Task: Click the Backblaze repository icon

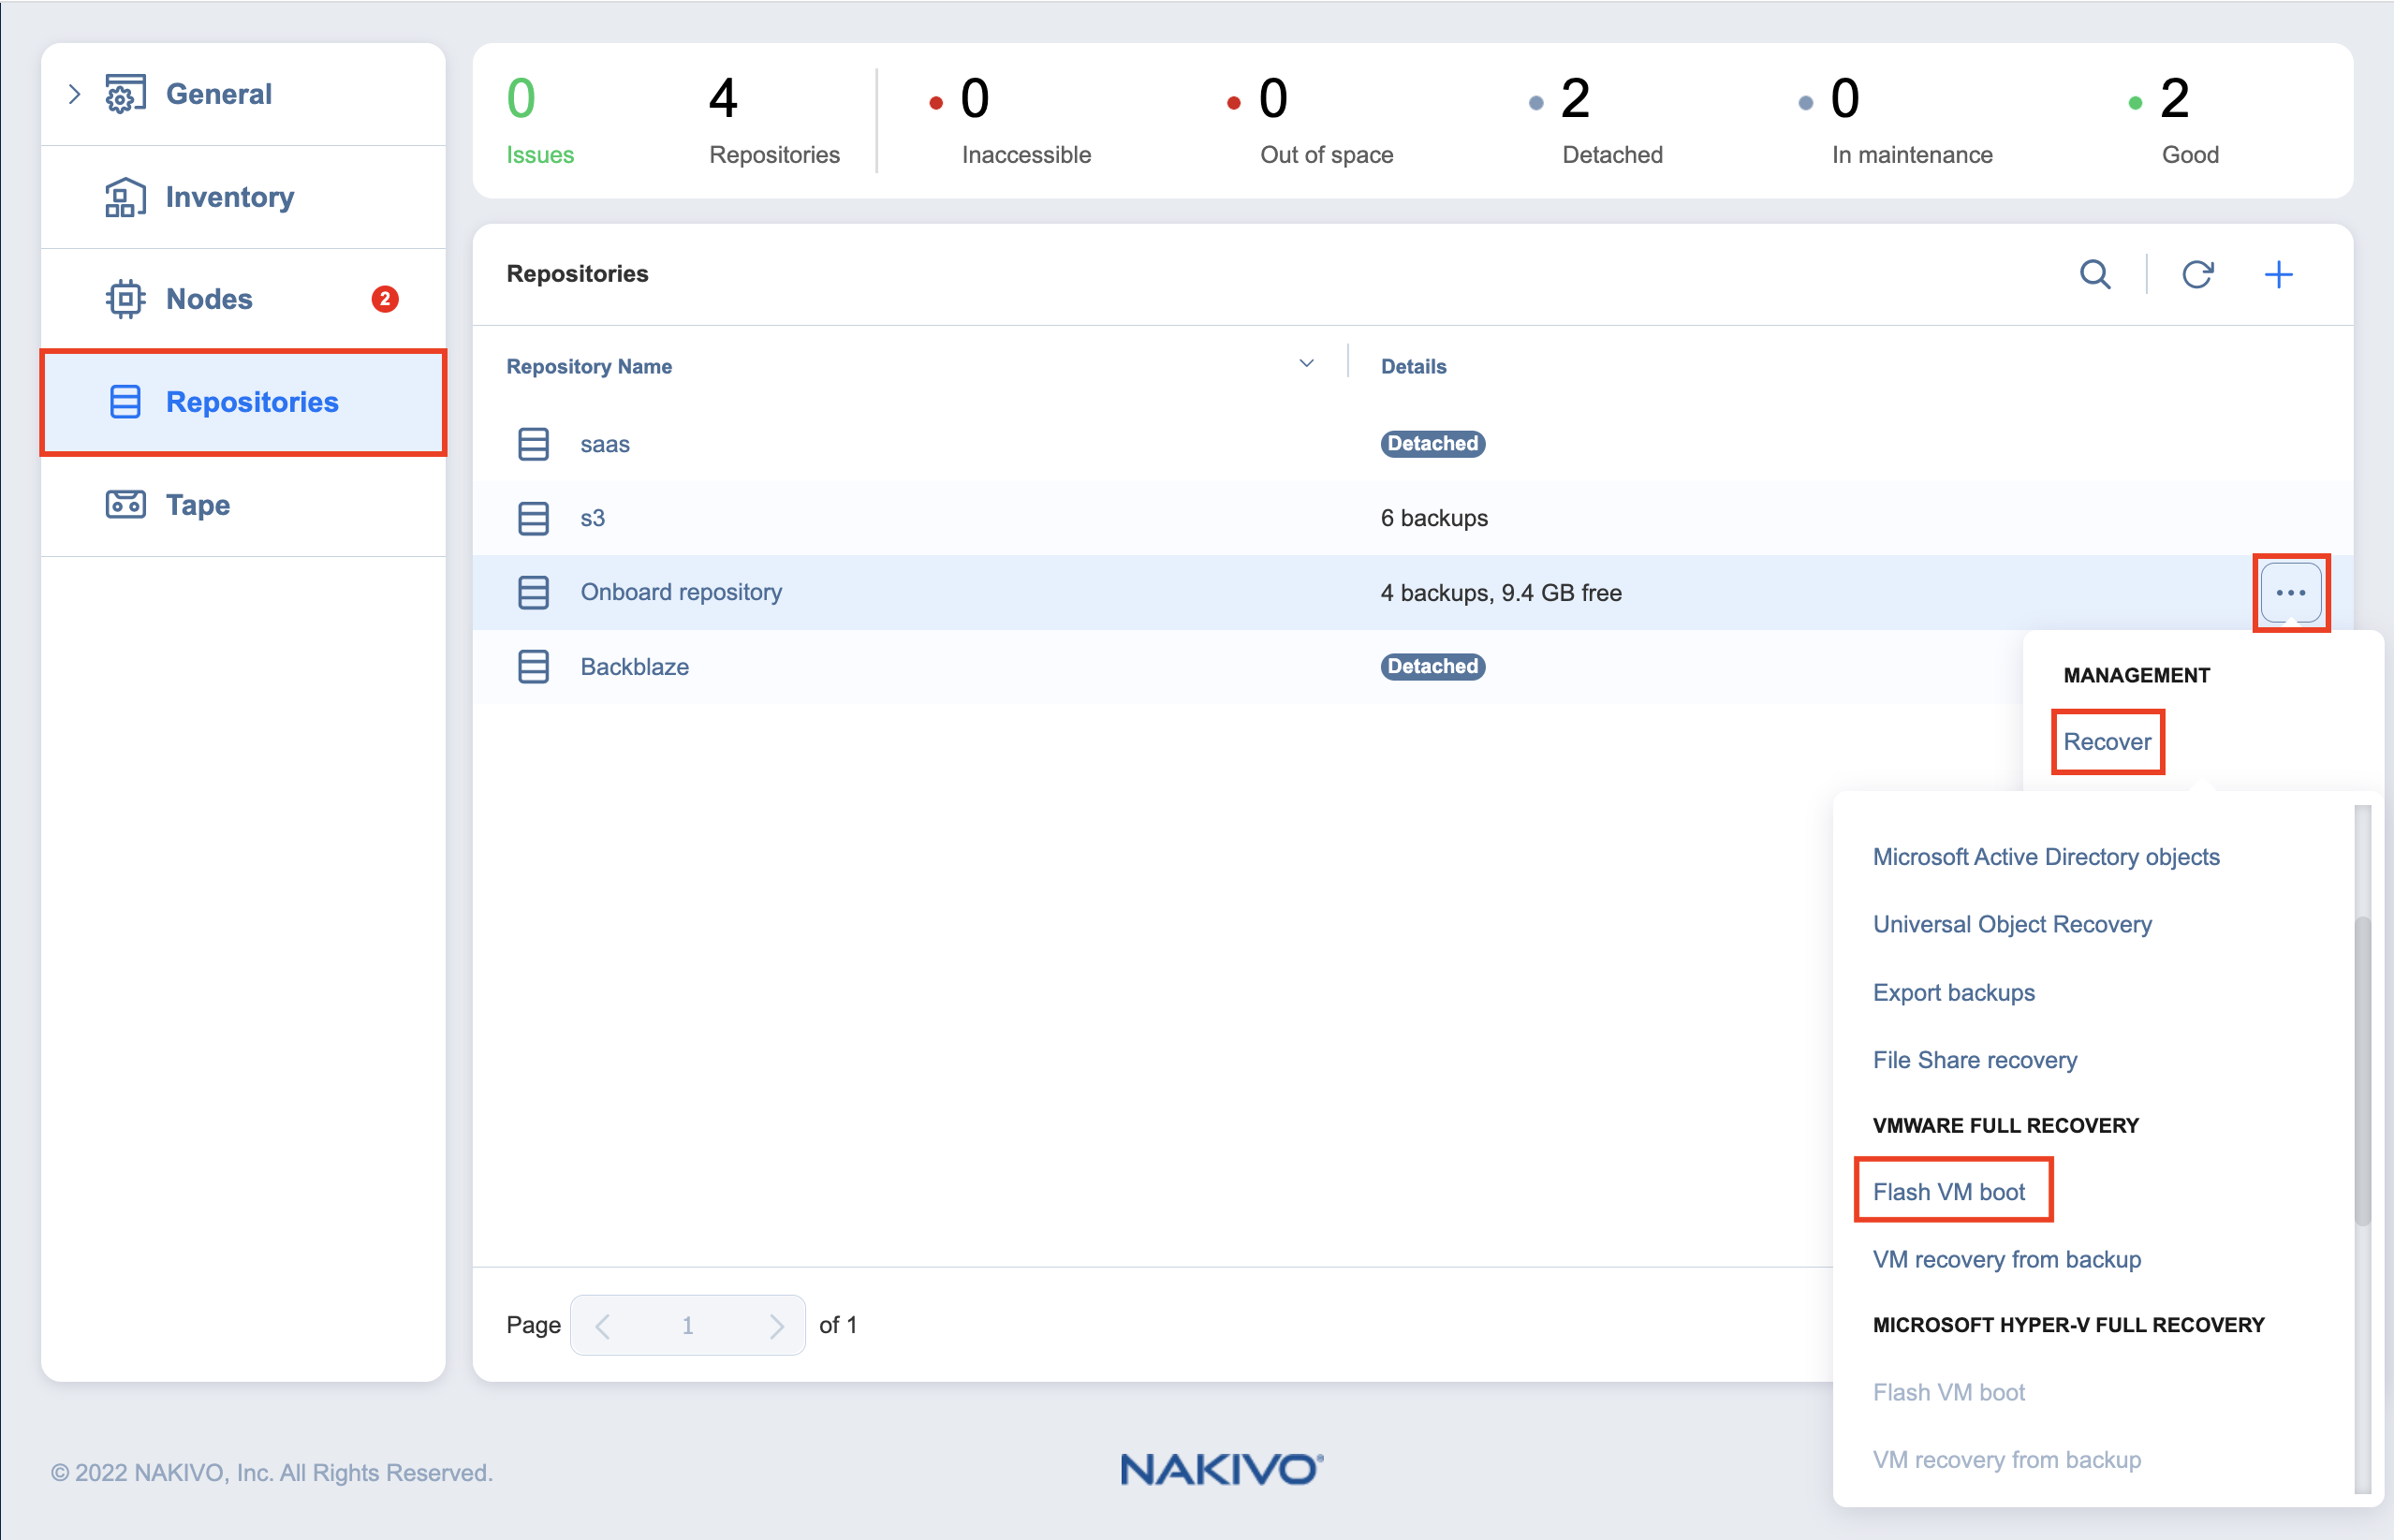Action: pyautogui.click(x=533, y=666)
